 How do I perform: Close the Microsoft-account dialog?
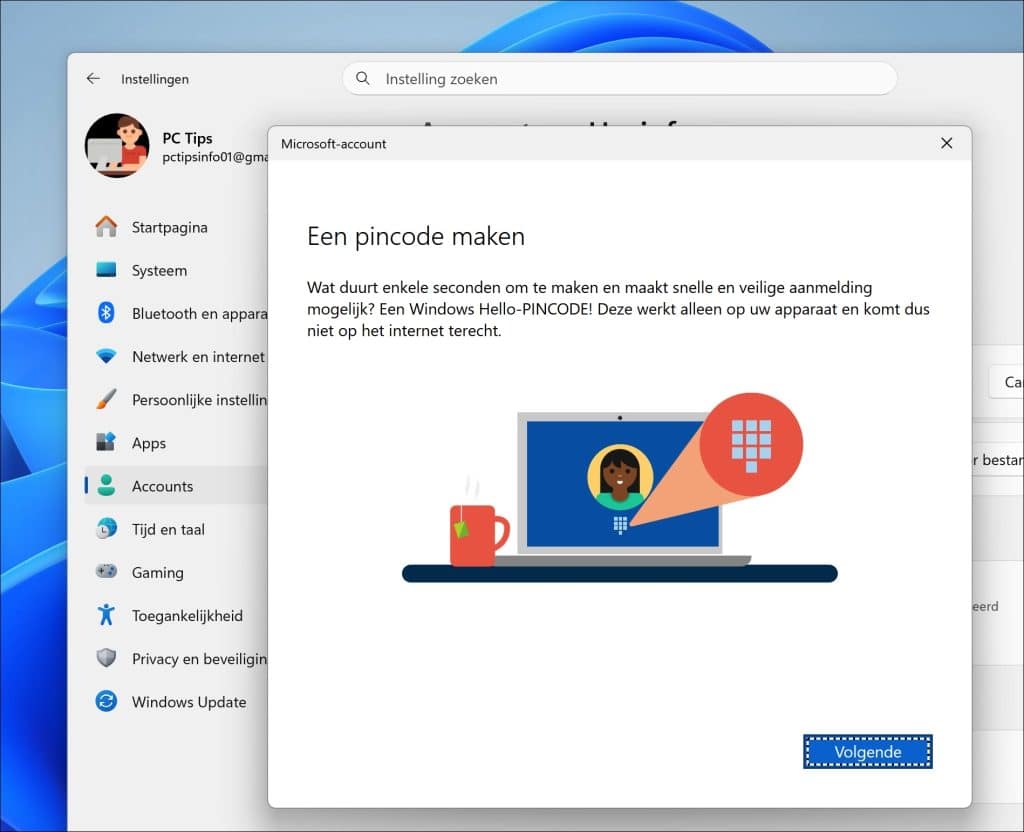pyautogui.click(x=946, y=143)
